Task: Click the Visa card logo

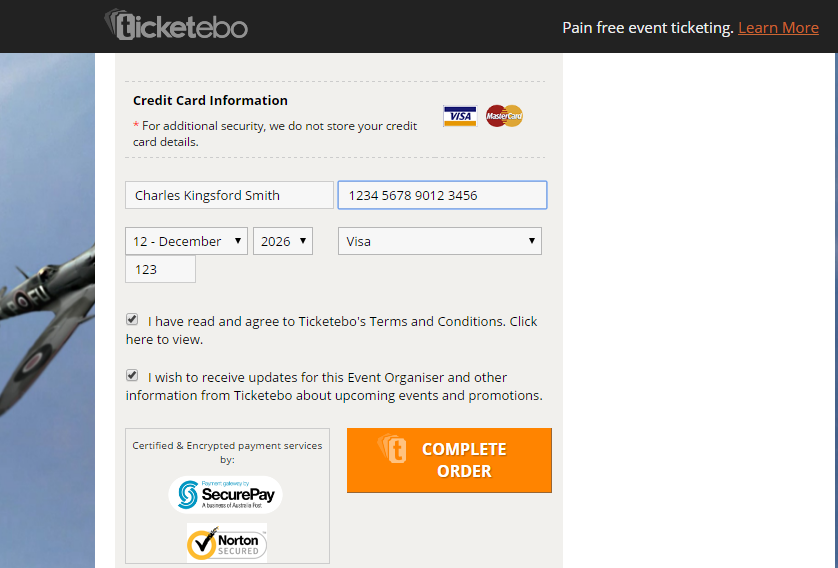Action: coord(460,116)
